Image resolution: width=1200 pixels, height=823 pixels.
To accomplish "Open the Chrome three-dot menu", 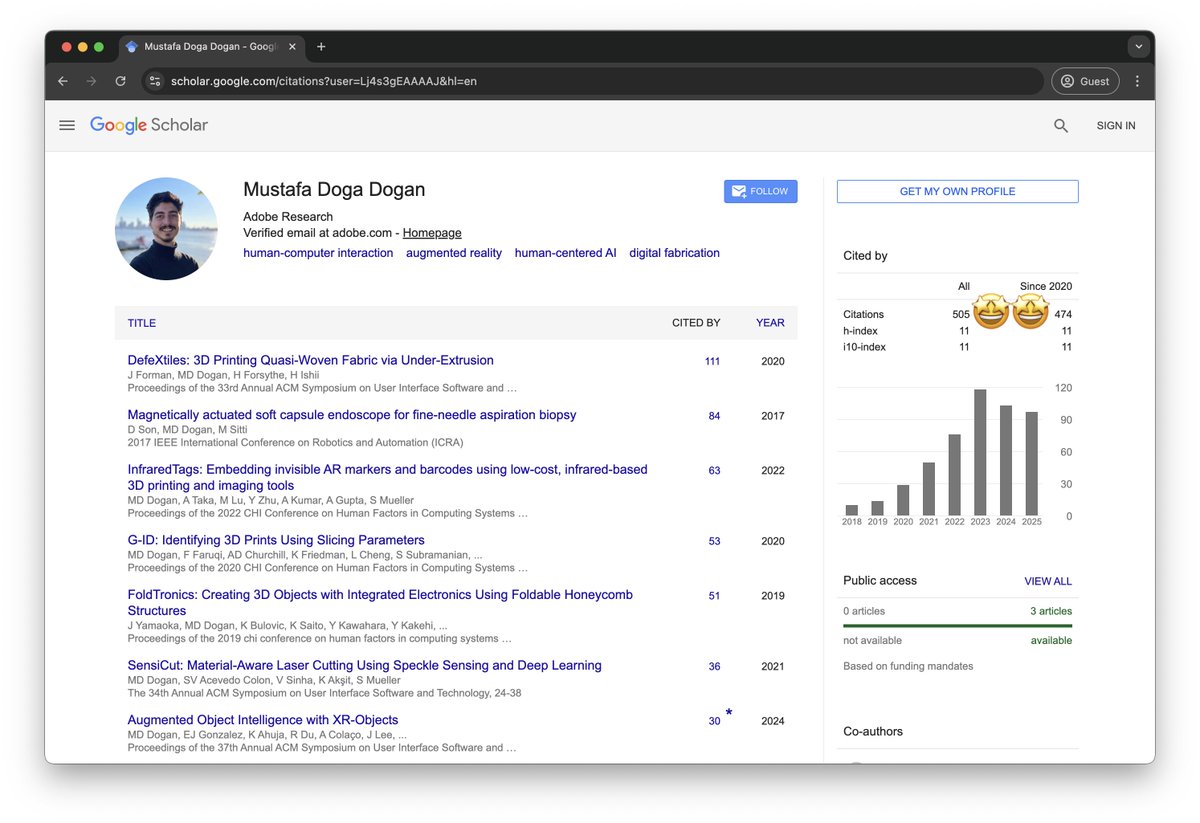I will pos(1137,81).
